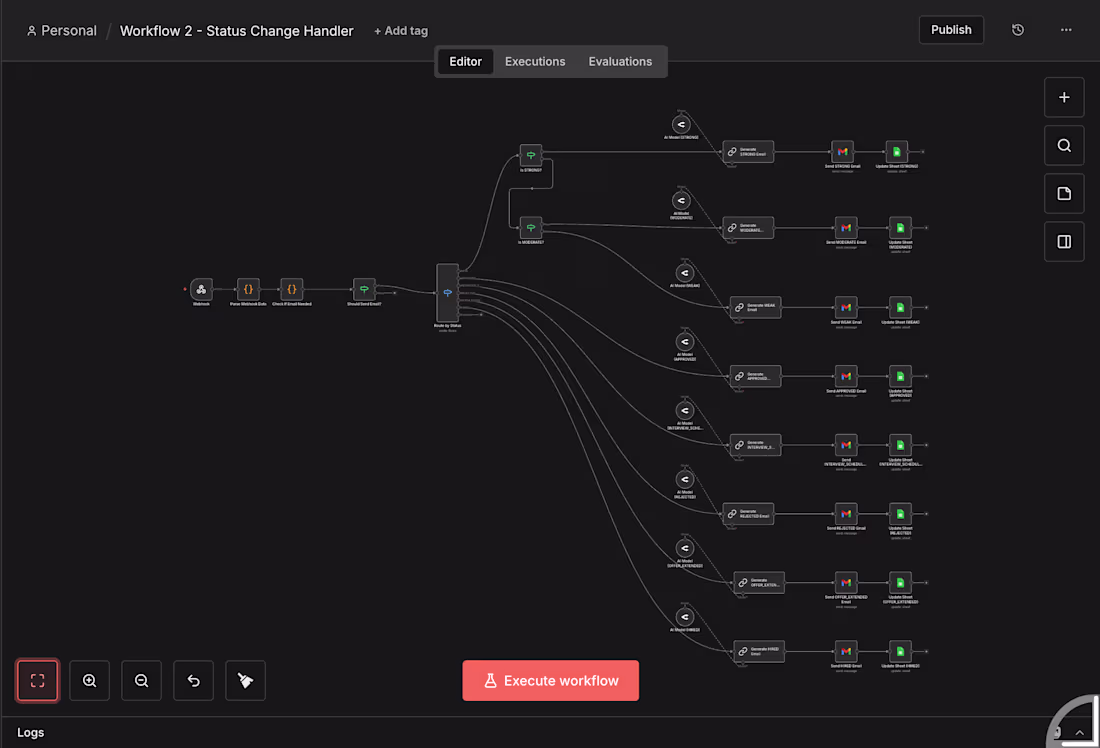Image resolution: width=1100 pixels, height=748 pixels.
Task: Open the Should Send Email? node
Action: click(364, 289)
